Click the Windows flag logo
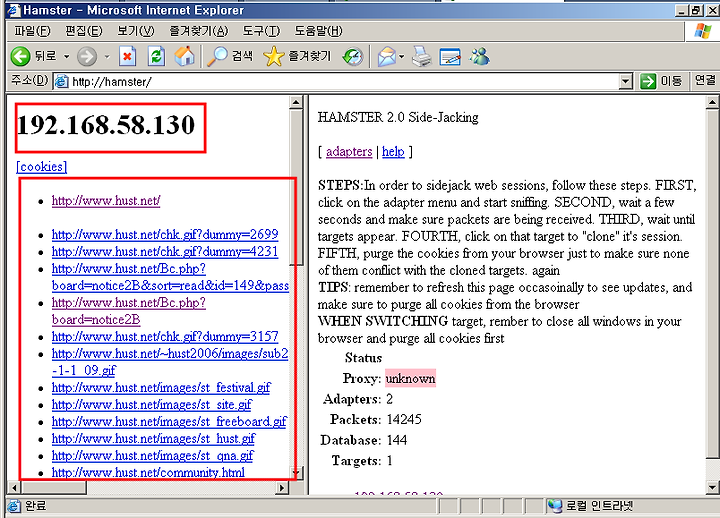Screen dimensions: 720x518 (x=703, y=31)
